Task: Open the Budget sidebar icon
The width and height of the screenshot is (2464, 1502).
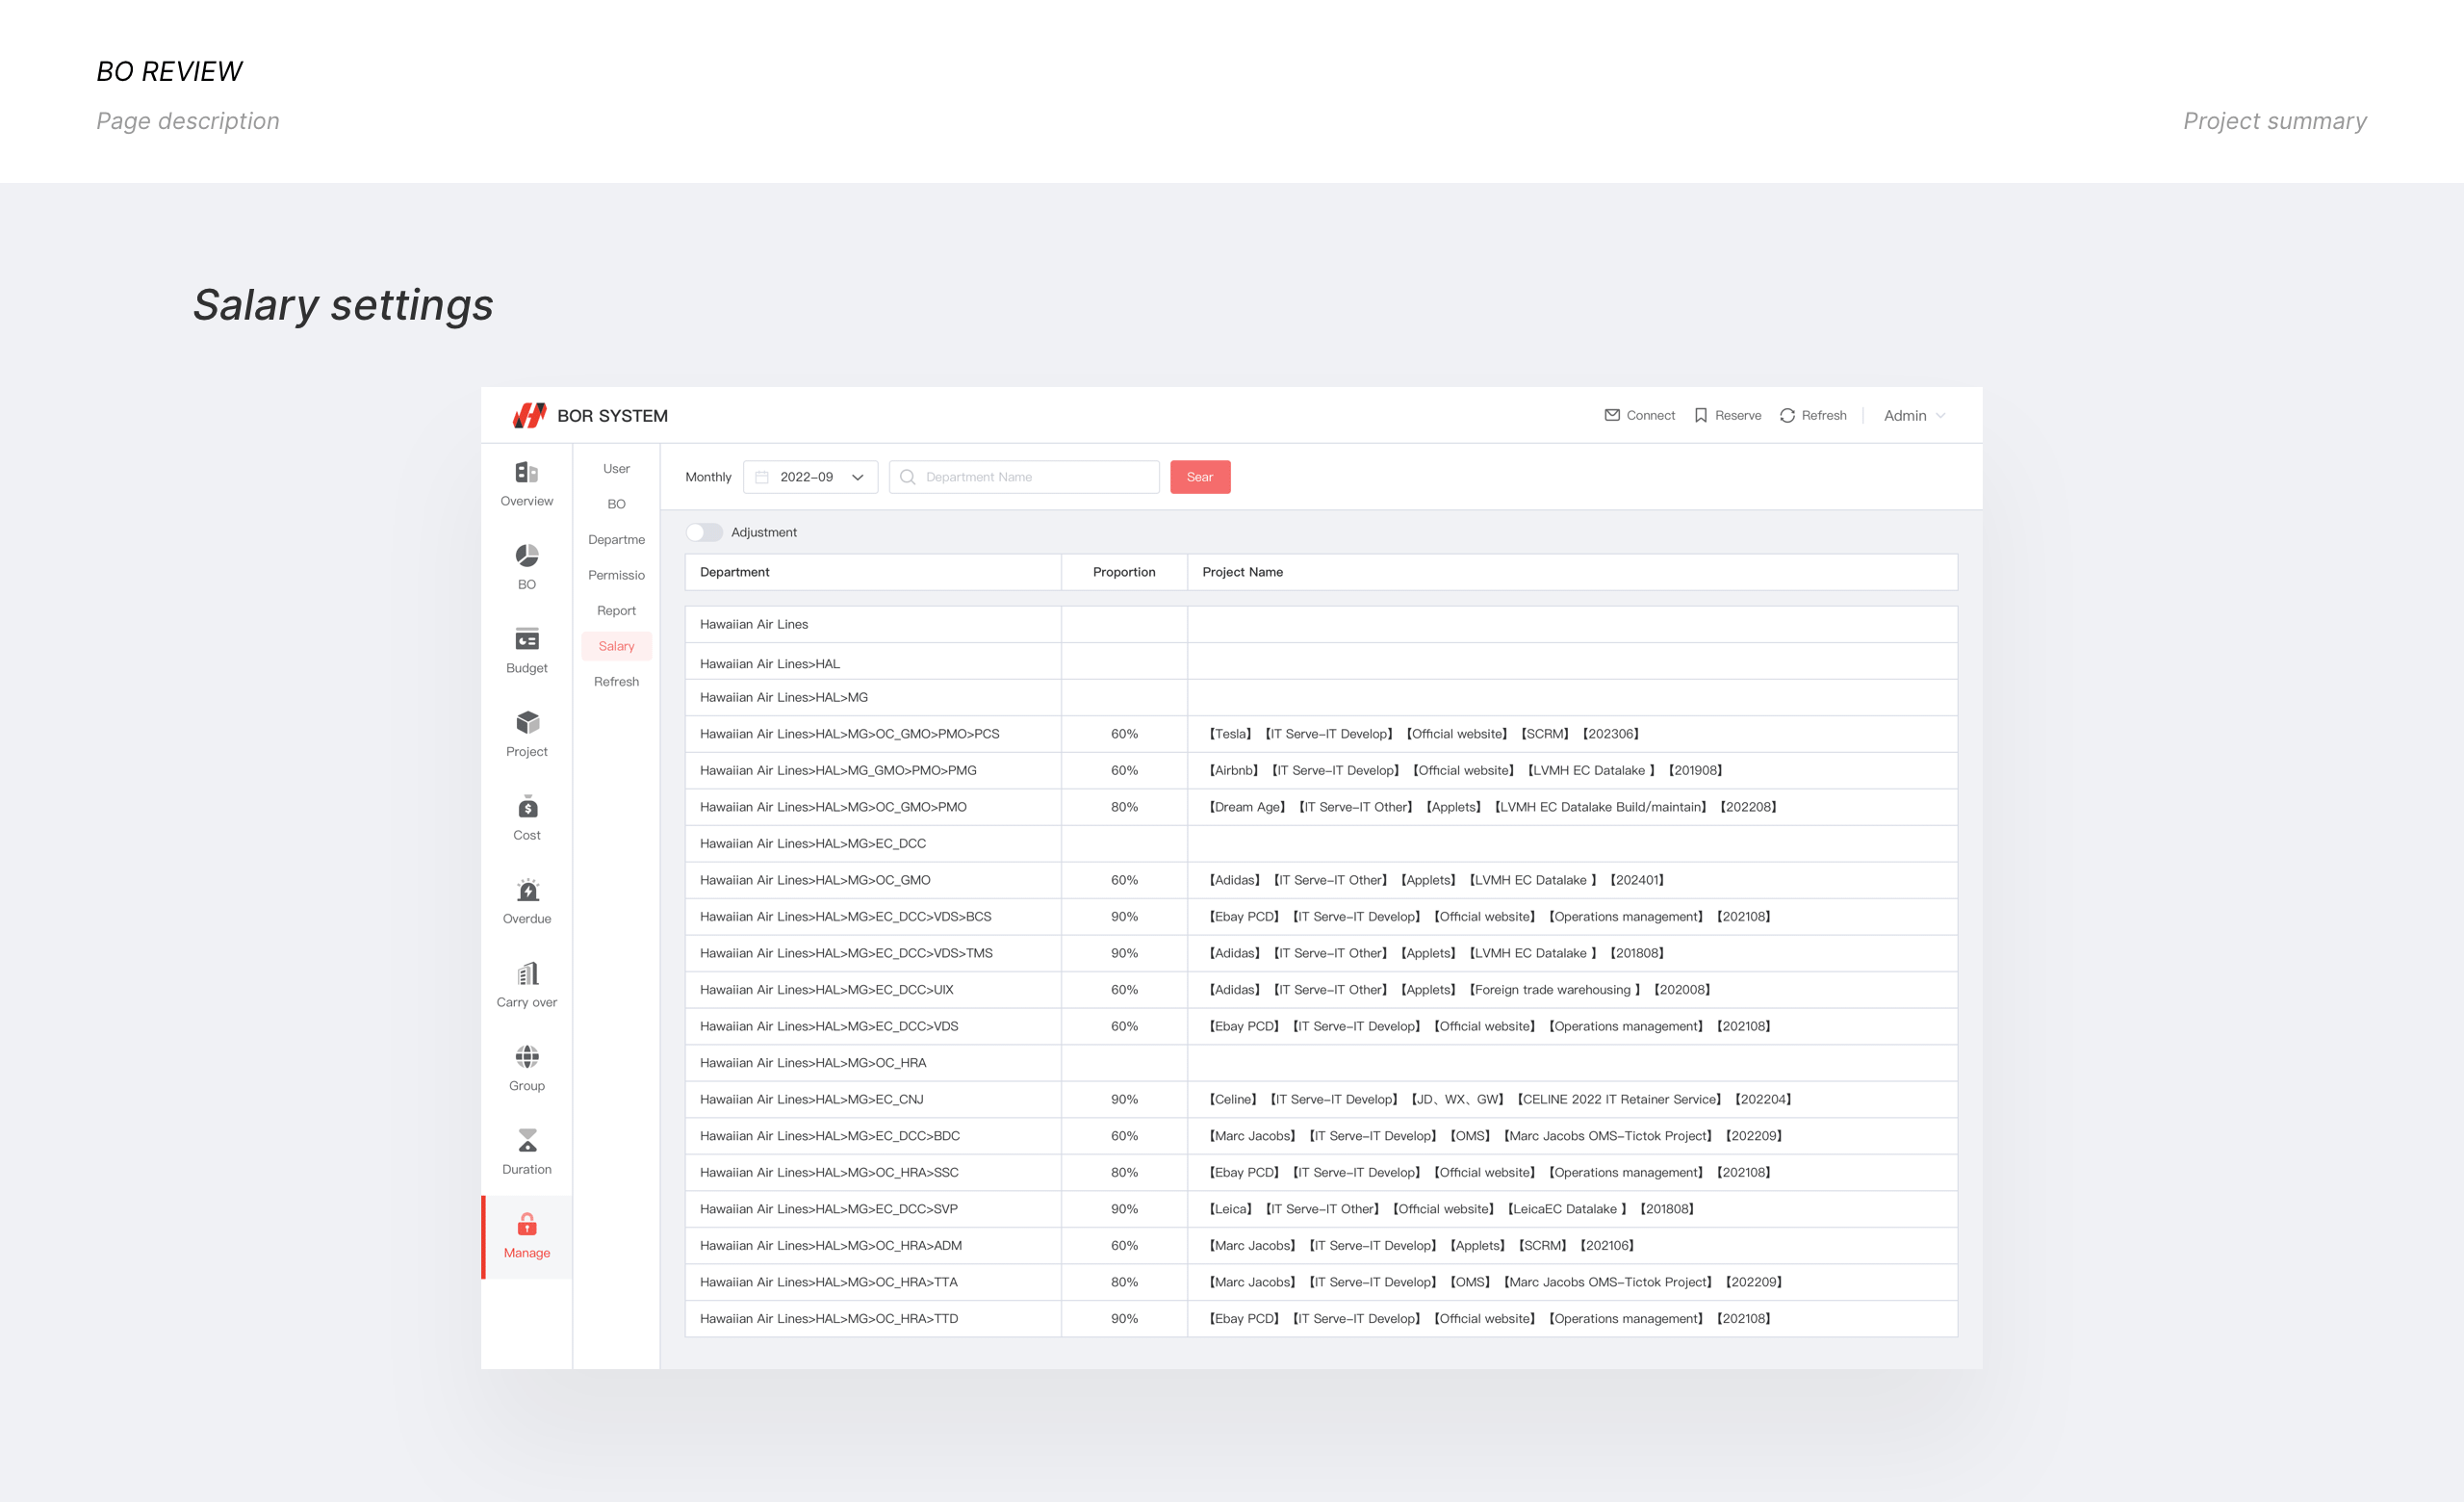Action: point(527,639)
